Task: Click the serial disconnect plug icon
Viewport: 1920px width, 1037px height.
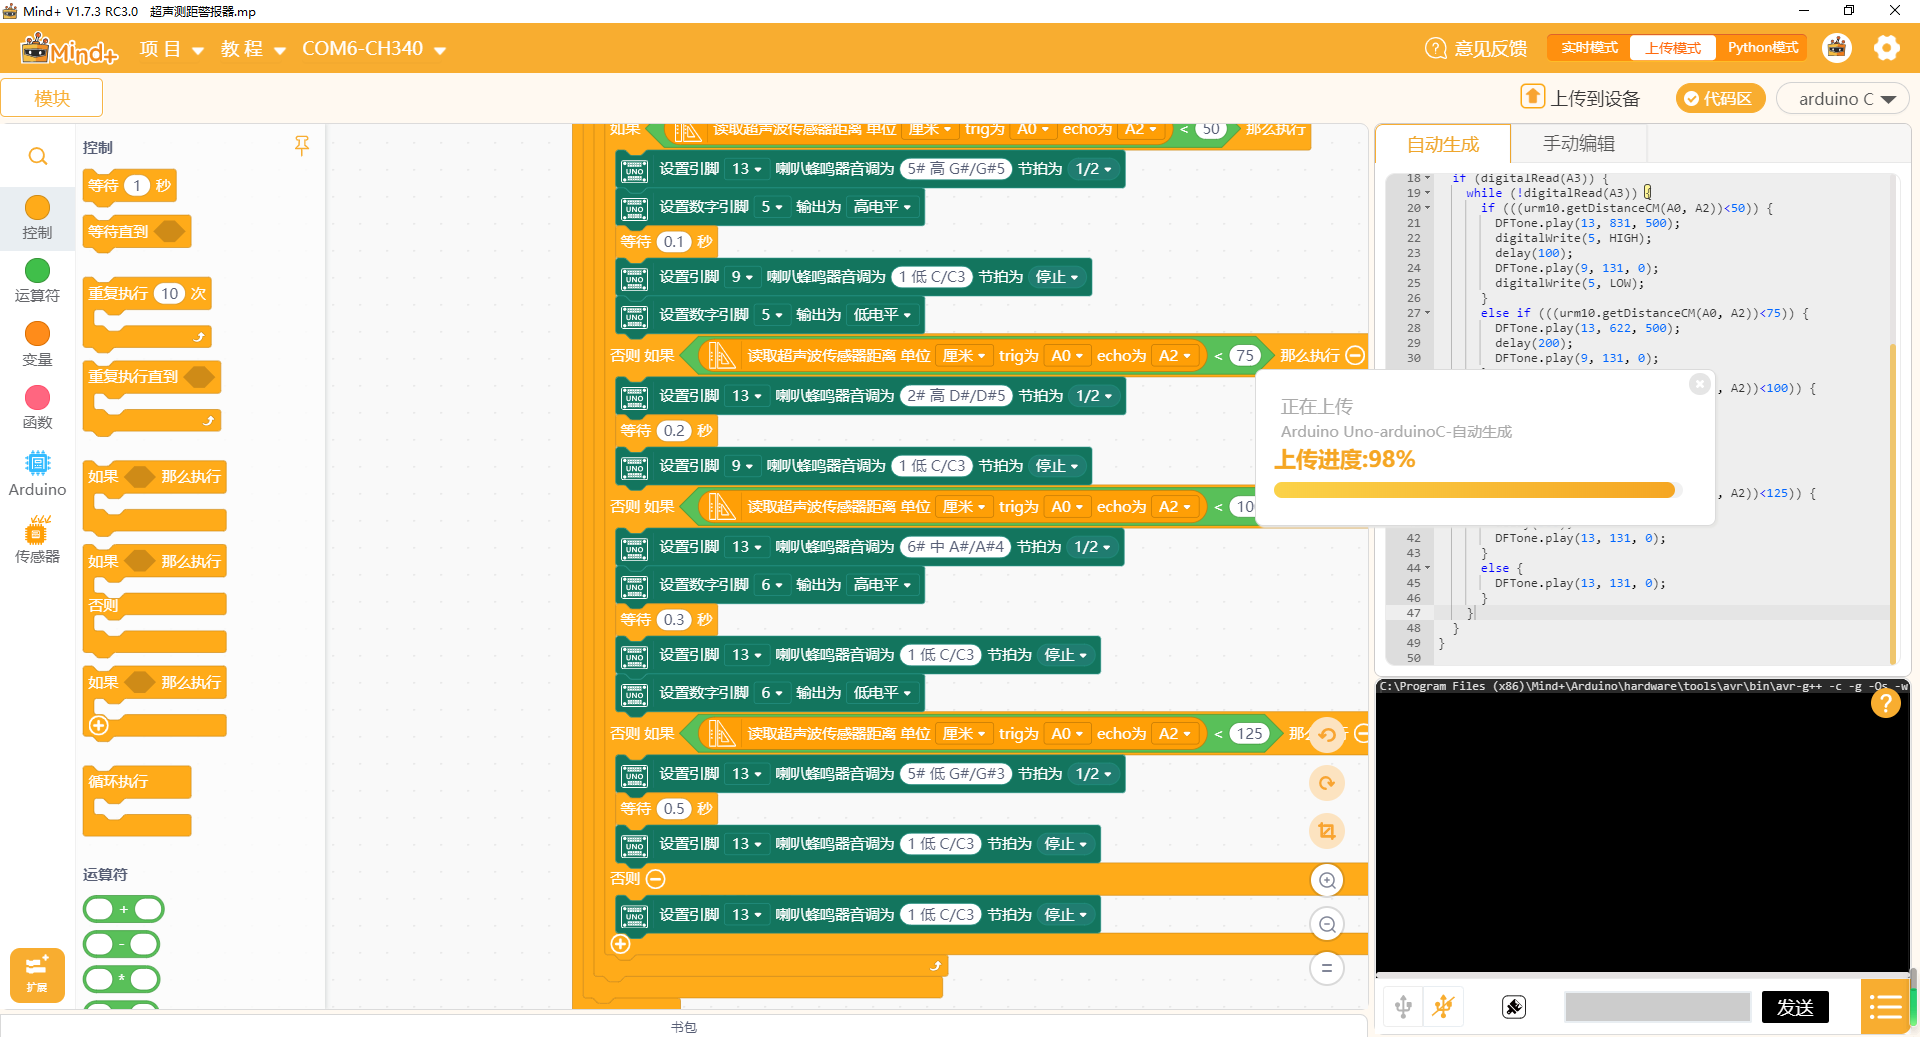Action: tap(1443, 1007)
